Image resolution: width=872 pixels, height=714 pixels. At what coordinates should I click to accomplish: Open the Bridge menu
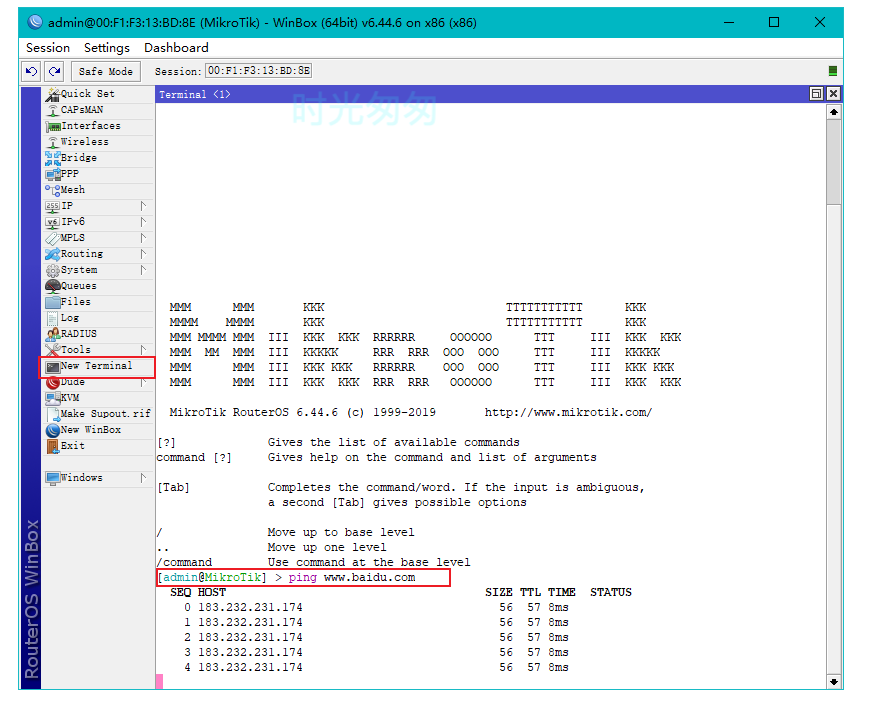[98, 158]
